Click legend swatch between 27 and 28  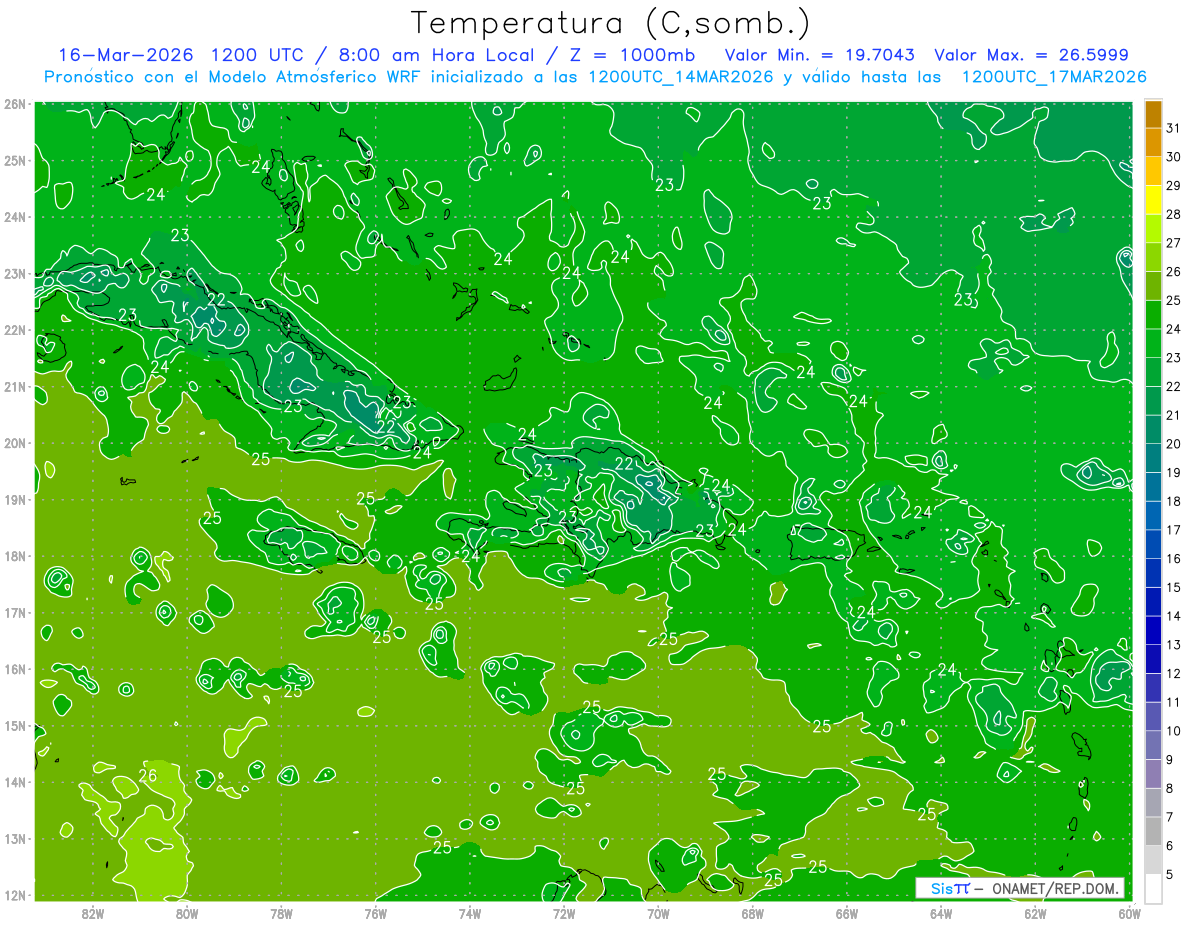click(1154, 229)
